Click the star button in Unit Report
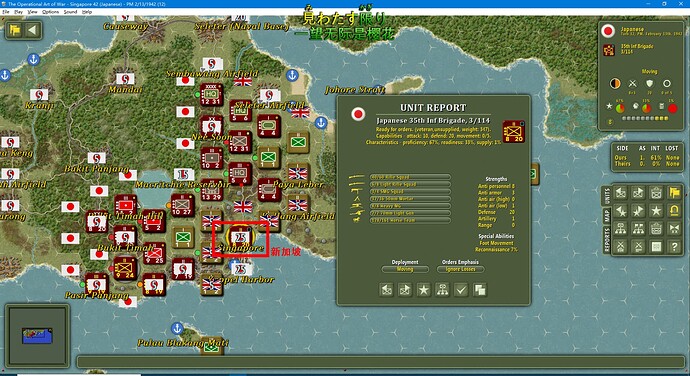The height and width of the screenshot is (376, 690). click(424, 290)
